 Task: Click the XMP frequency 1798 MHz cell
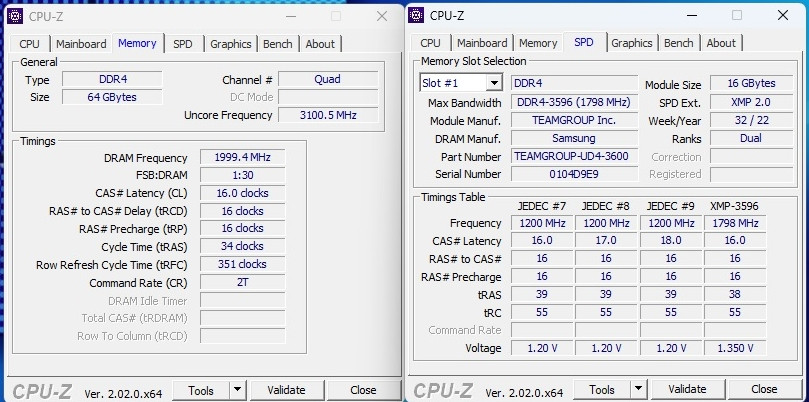coord(735,223)
